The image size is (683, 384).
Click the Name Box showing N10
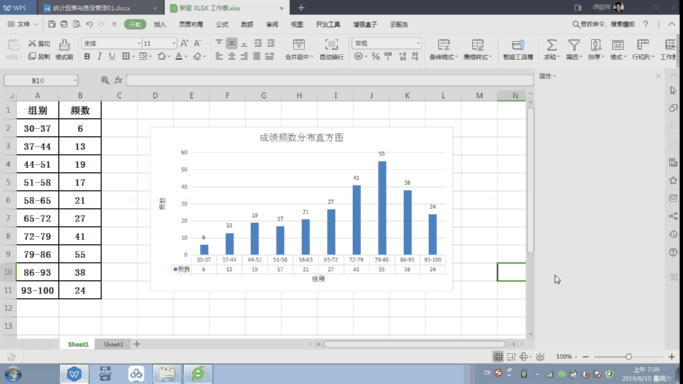pyautogui.click(x=41, y=81)
